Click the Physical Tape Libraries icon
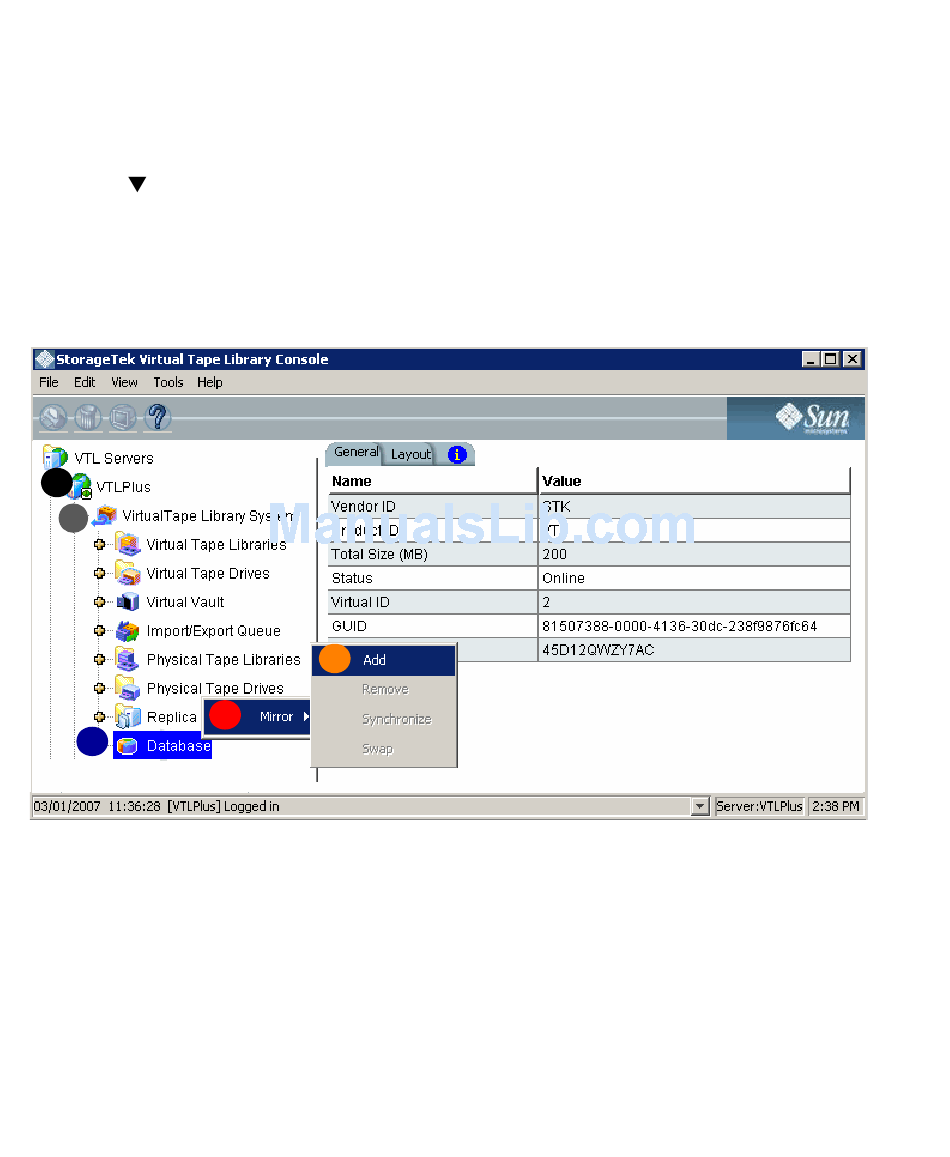Viewport: 950px width, 1157px height. click(128, 660)
